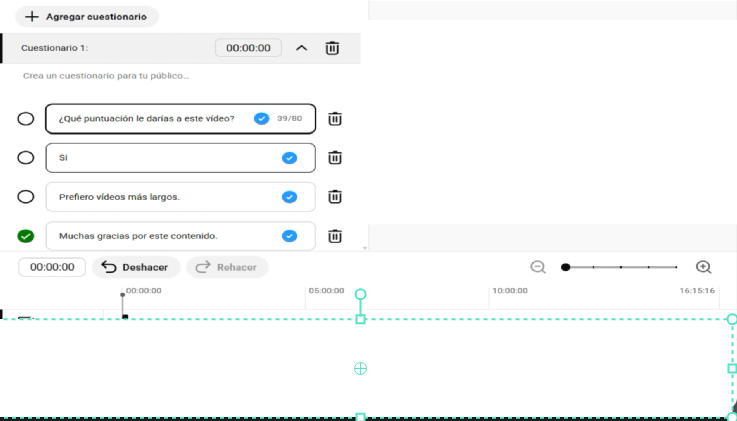Click the 05:00:00 mark on timeline ruler

pos(326,291)
